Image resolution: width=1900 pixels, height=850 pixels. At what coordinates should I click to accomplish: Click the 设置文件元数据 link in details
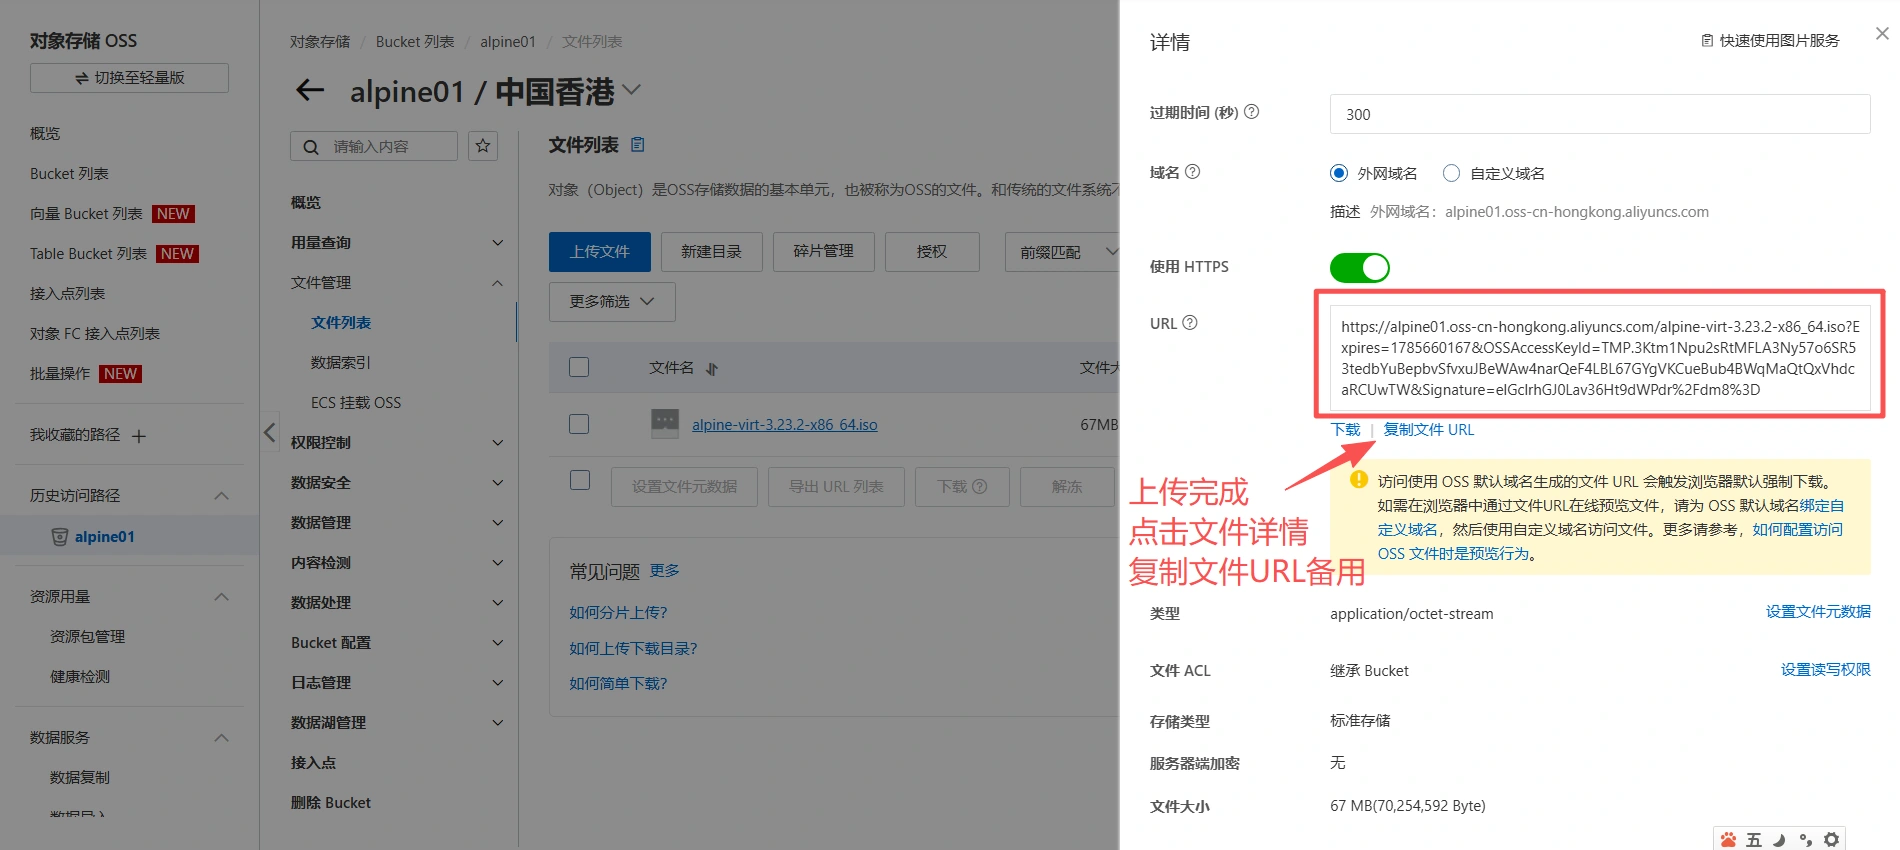[1818, 612]
